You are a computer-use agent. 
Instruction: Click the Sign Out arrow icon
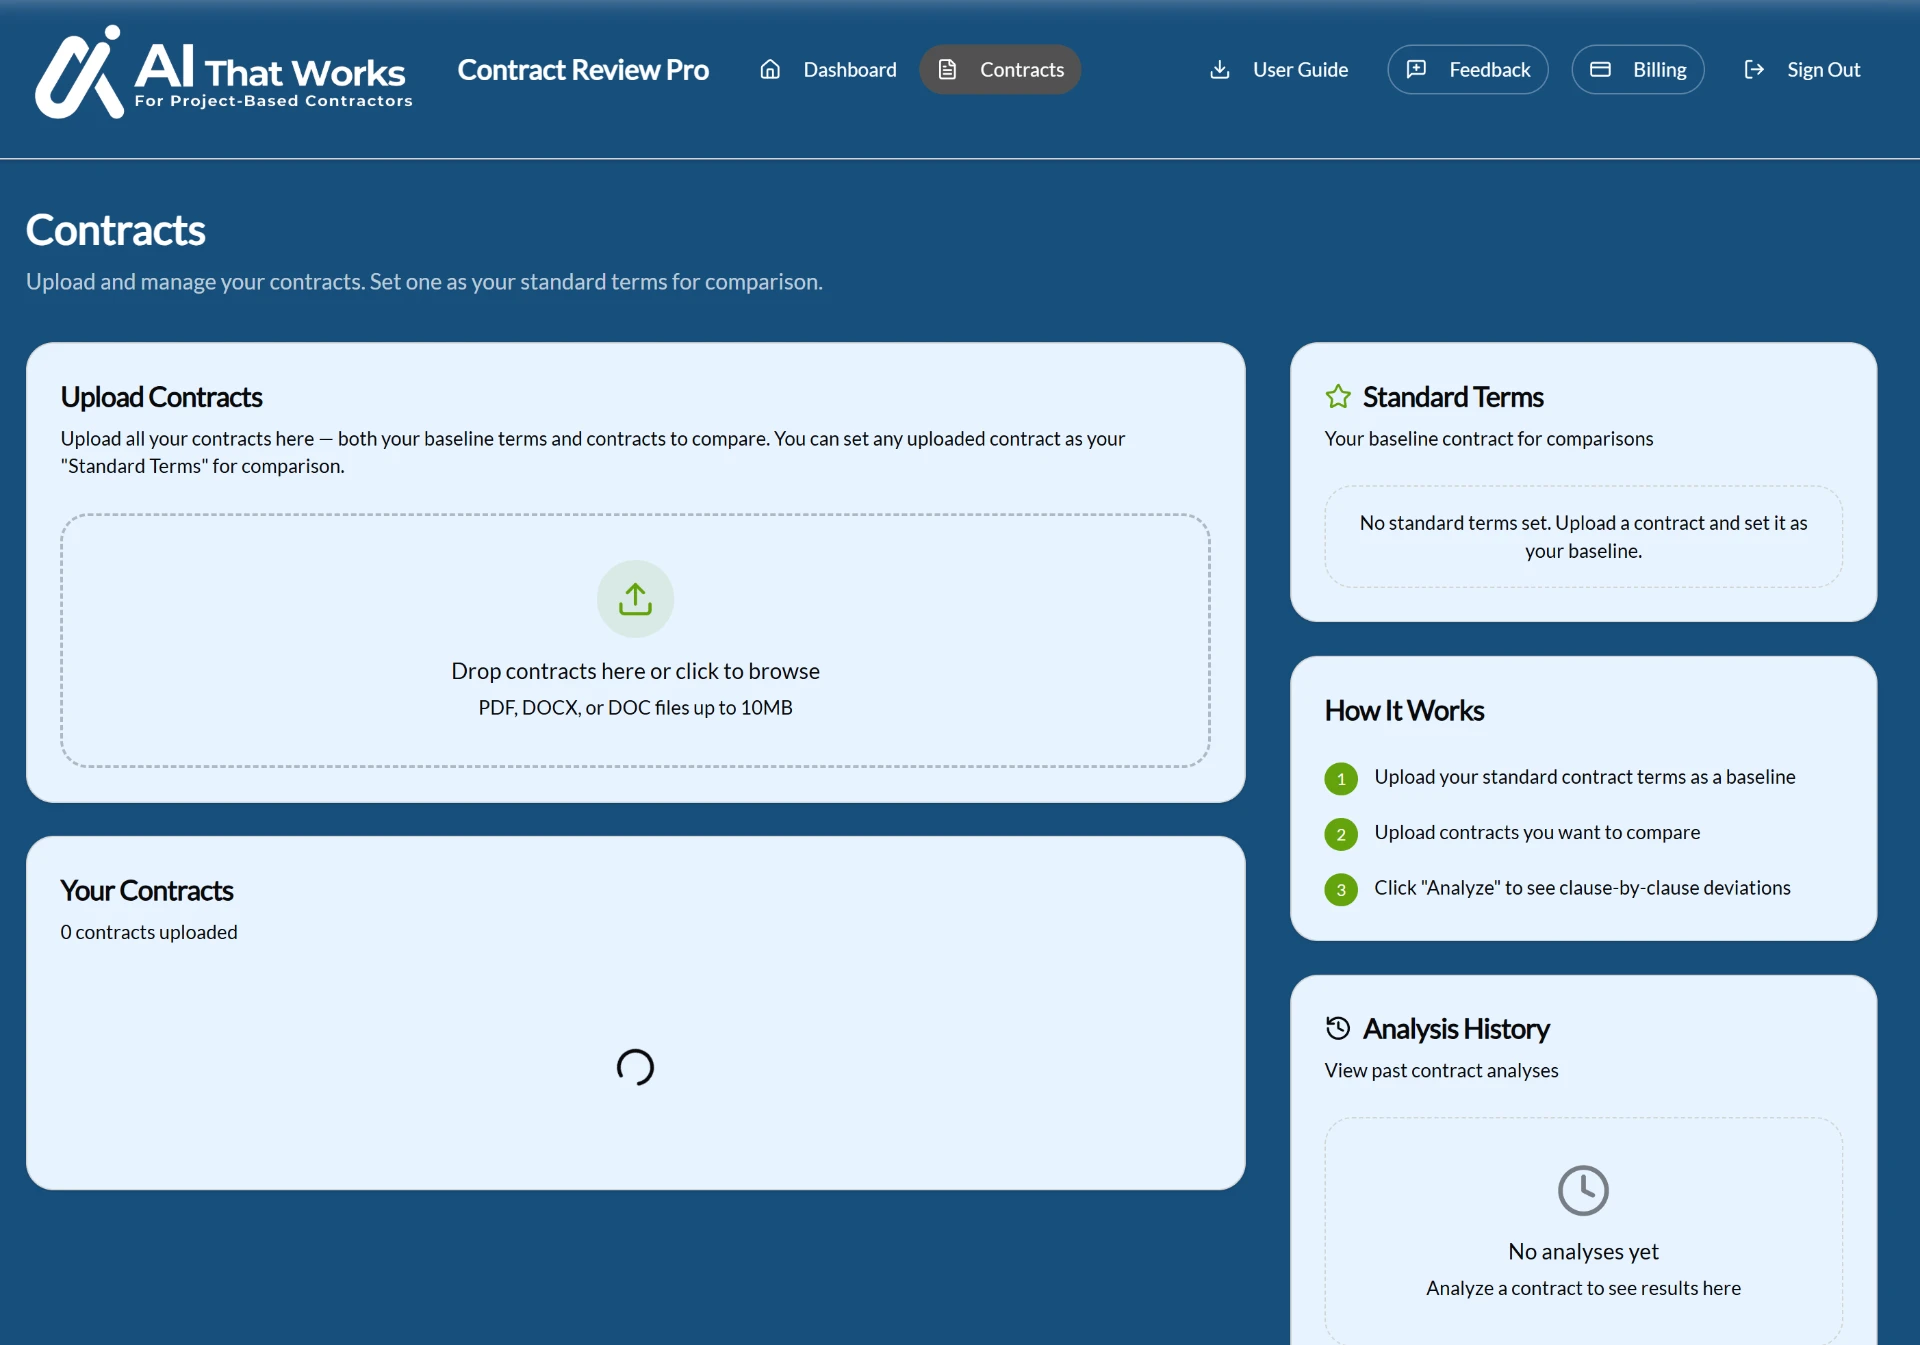point(1754,70)
